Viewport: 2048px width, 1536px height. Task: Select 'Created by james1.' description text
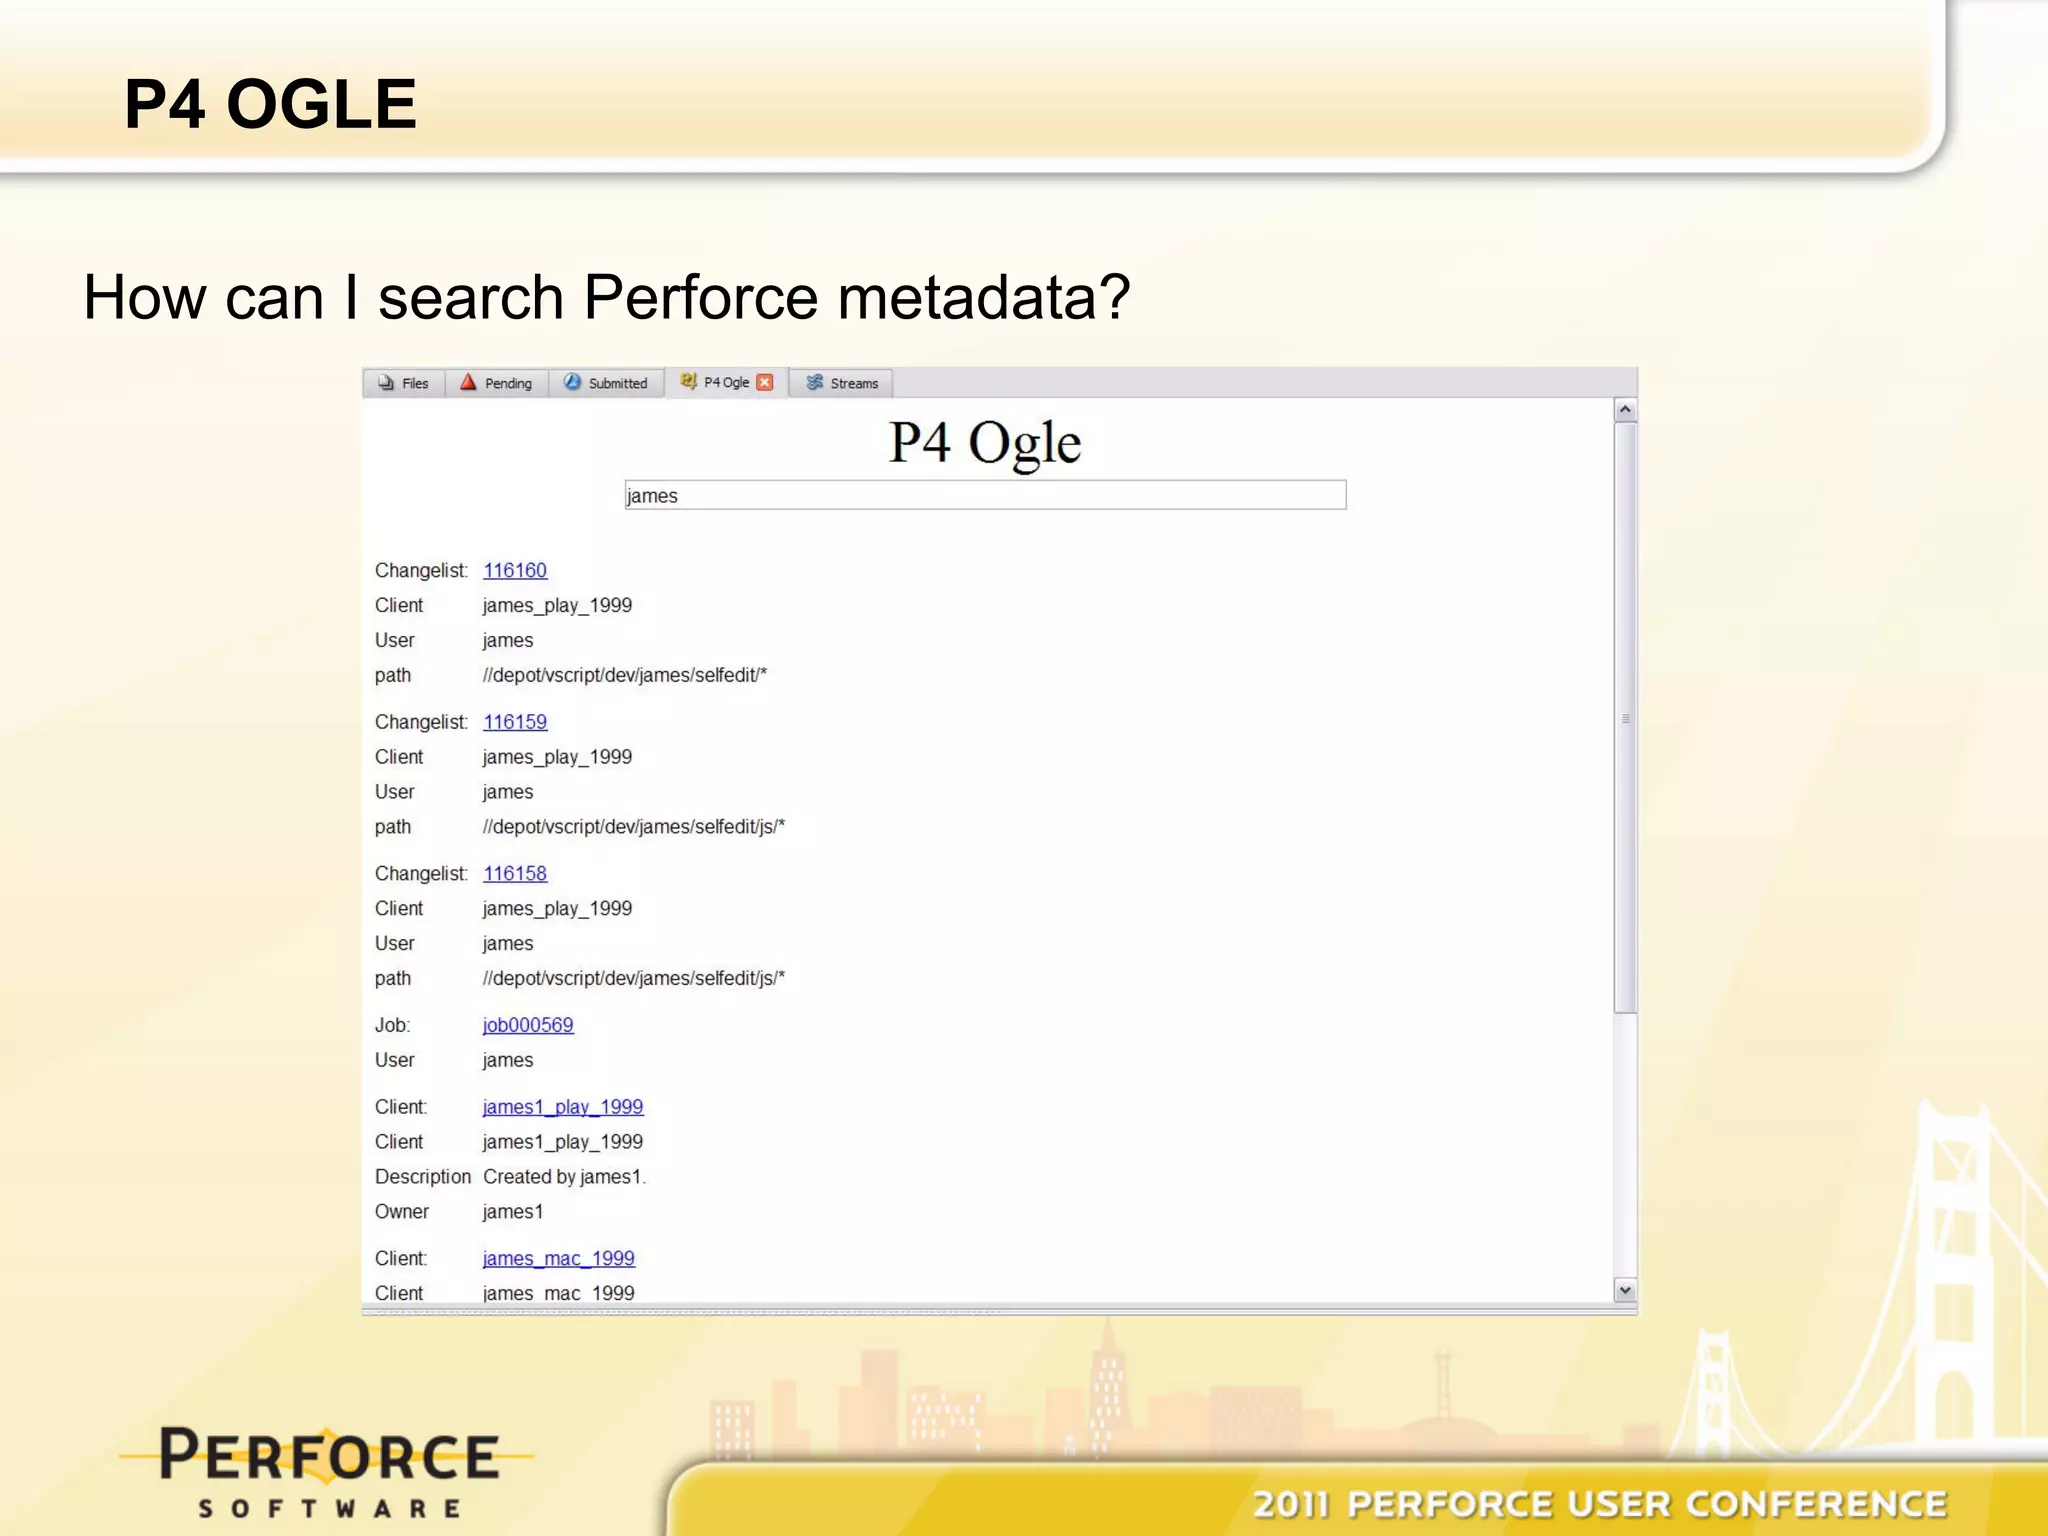565,1177
